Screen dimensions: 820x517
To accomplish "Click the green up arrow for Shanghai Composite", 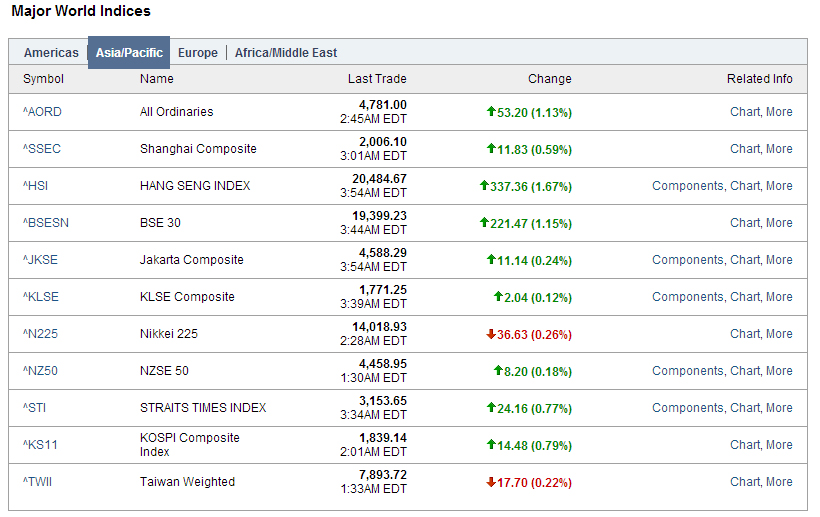I will 491,149.
